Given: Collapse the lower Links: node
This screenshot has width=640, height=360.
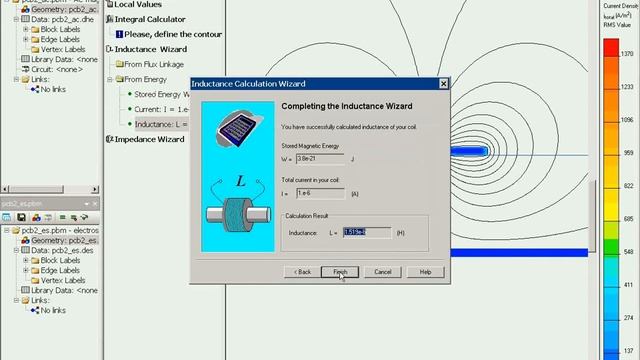Looking at the screenshot, I should (x=16, y=300).
